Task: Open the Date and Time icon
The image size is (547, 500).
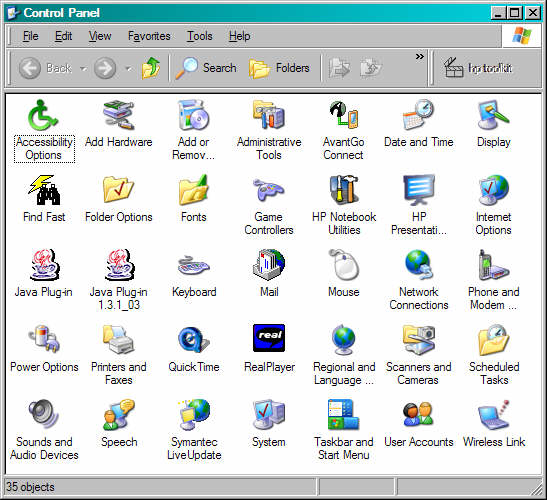Action: [x=419, y=115]
